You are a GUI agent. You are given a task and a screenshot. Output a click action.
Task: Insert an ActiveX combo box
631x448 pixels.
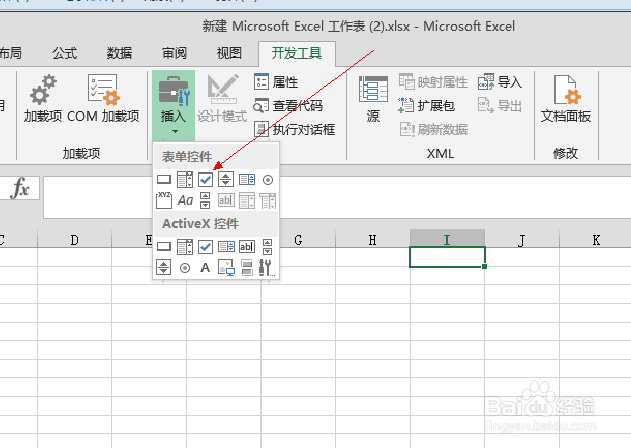click(x=185, y=247)
